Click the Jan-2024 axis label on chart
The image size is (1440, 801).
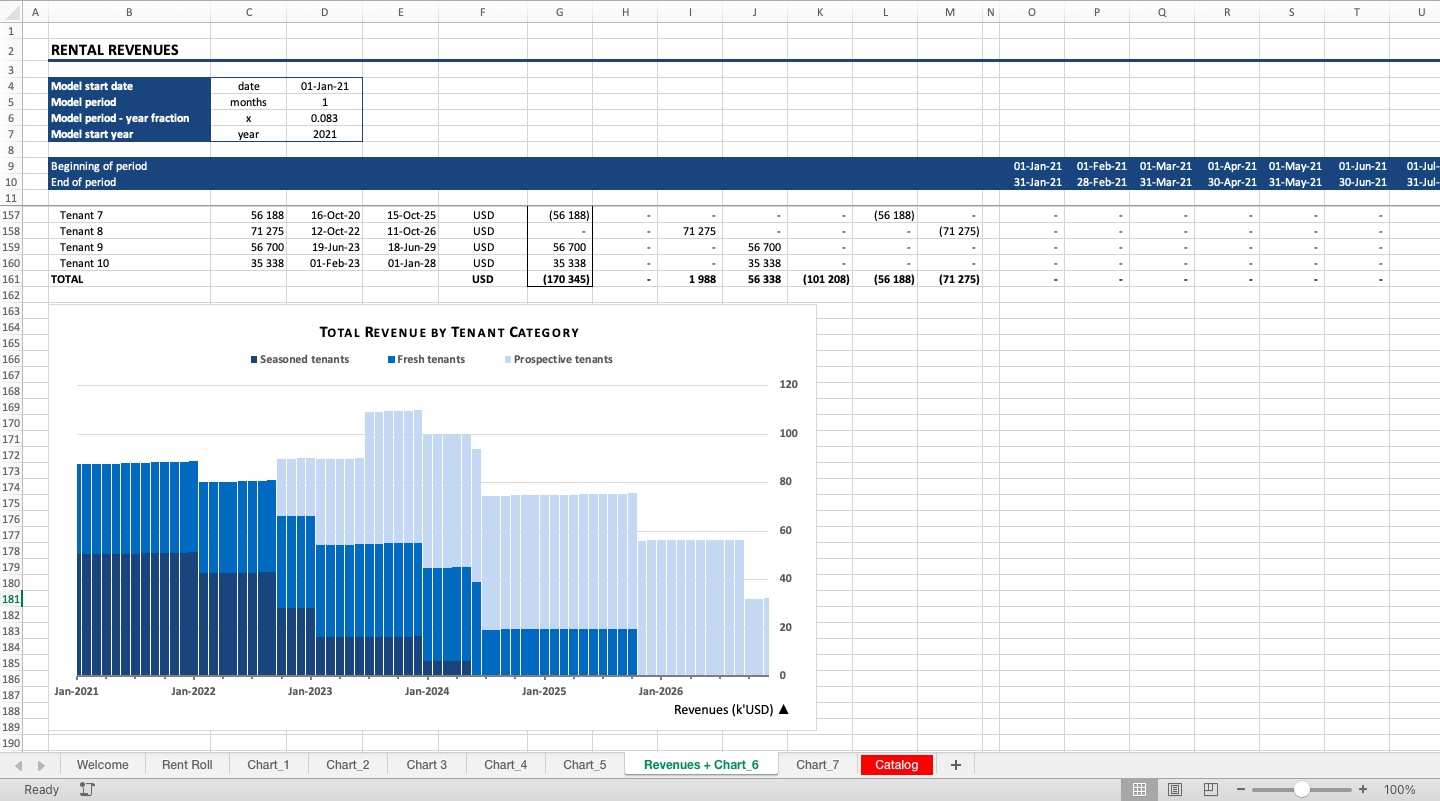(427, 691)
